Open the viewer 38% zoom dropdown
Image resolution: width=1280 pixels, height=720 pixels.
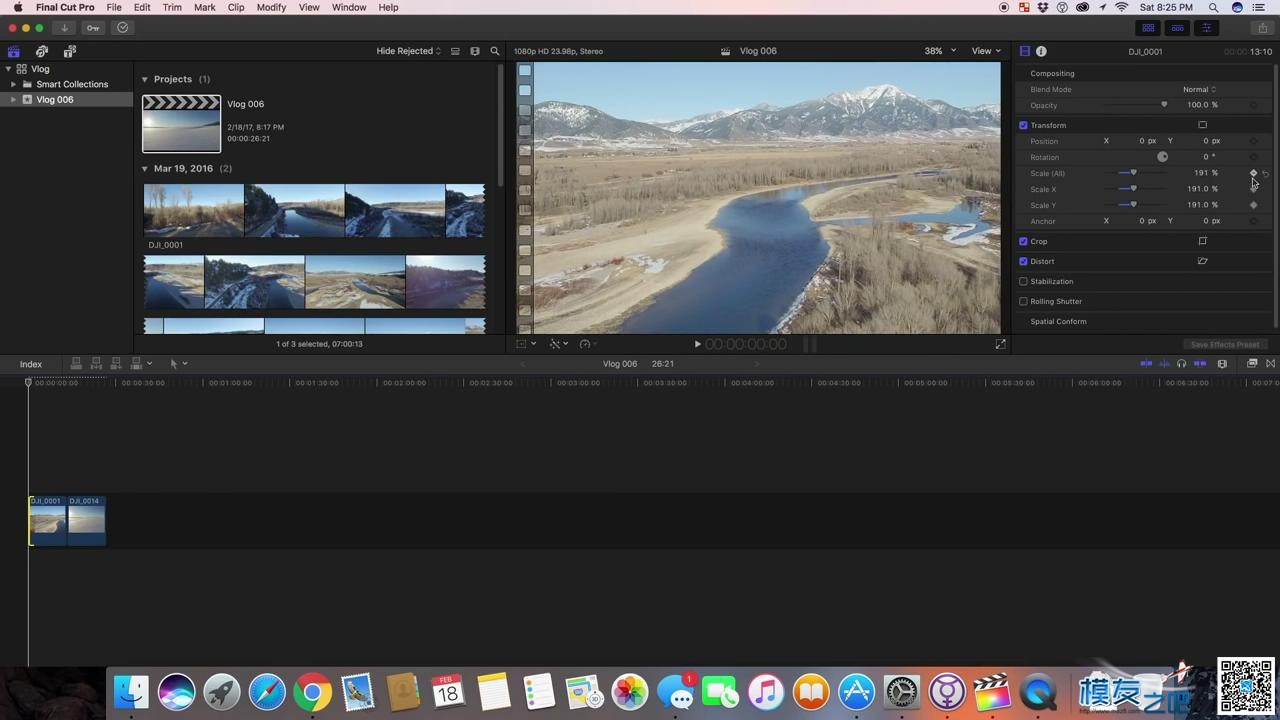tap(939, 51)
